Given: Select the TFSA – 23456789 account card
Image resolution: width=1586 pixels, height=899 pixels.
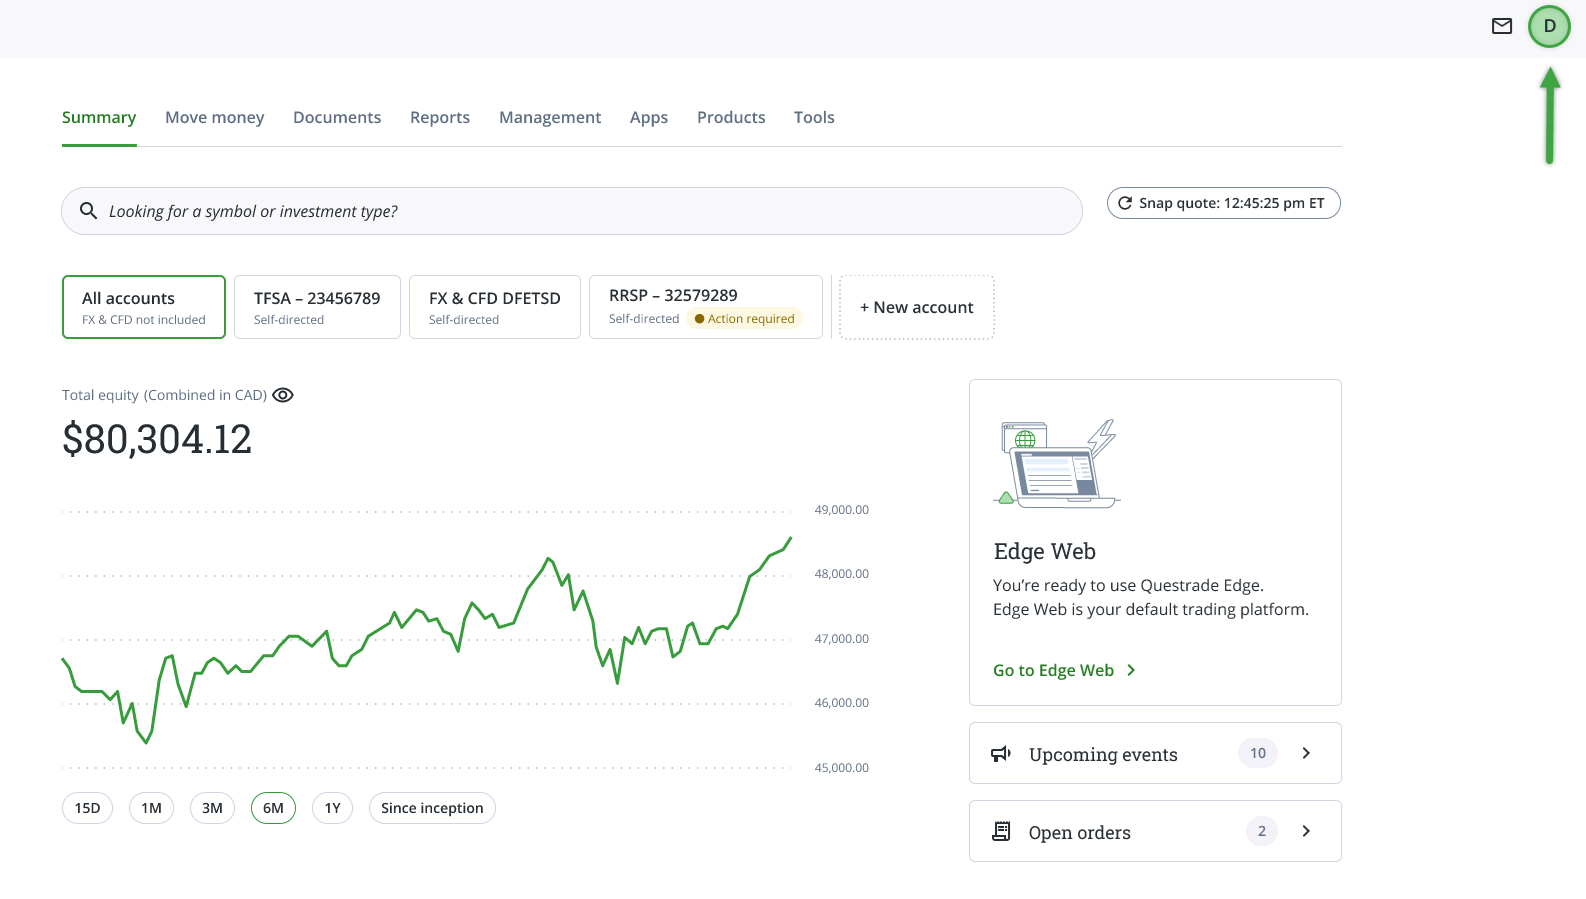Looking at the screenshot, I should (317, 307).
